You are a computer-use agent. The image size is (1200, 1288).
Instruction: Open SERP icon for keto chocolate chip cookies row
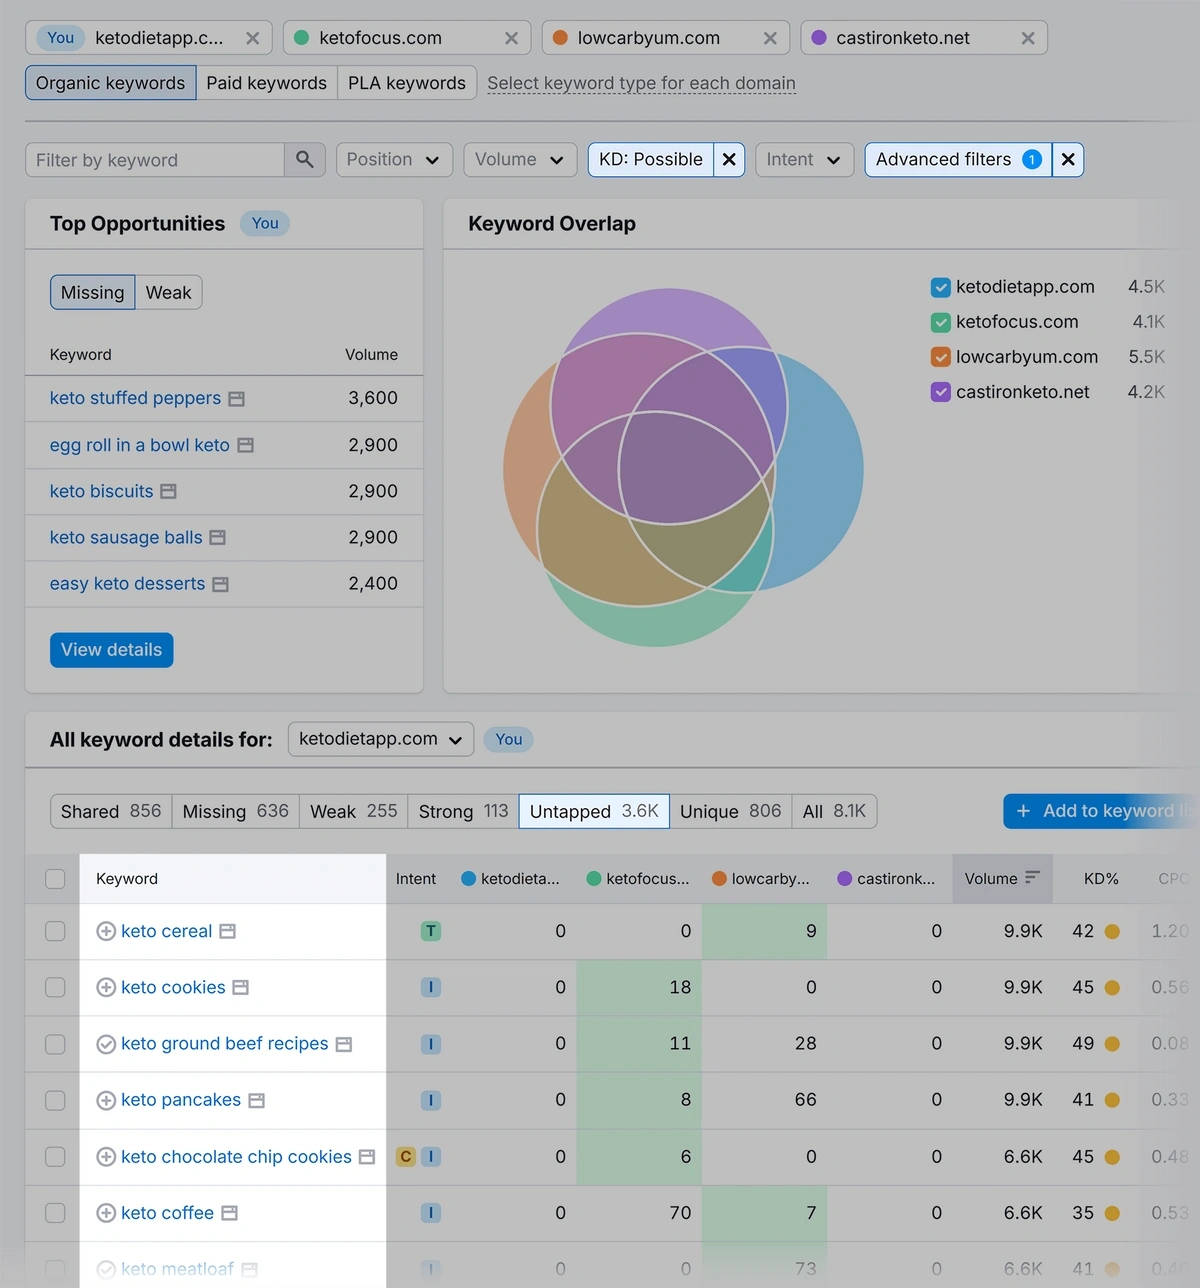pos(367,1157)
